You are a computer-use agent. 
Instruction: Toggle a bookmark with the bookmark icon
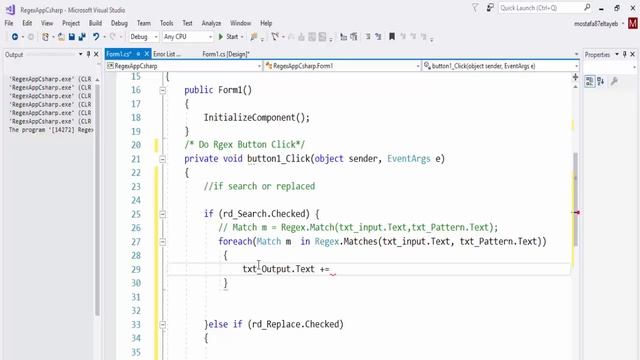tap(392, 37)
